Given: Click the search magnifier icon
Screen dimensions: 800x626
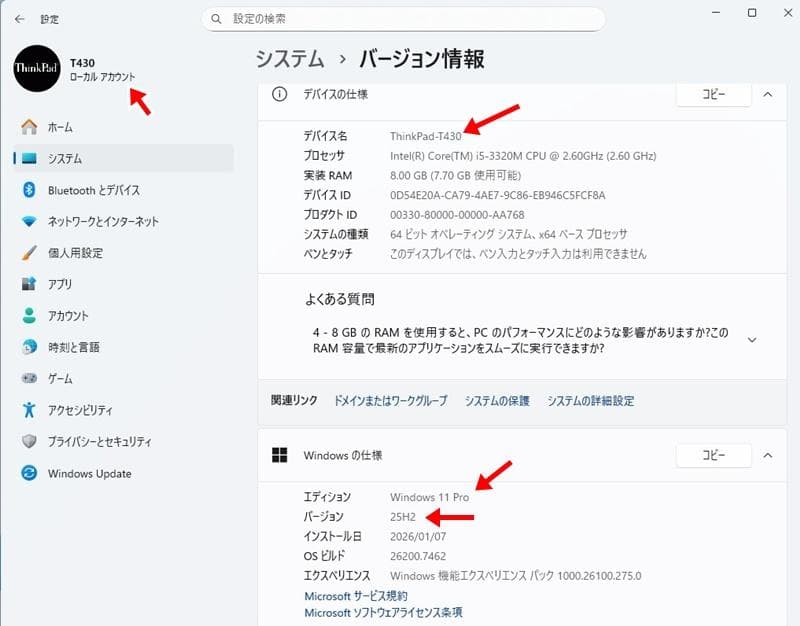Looking at the screenshot, I should [x=216, y=19].
